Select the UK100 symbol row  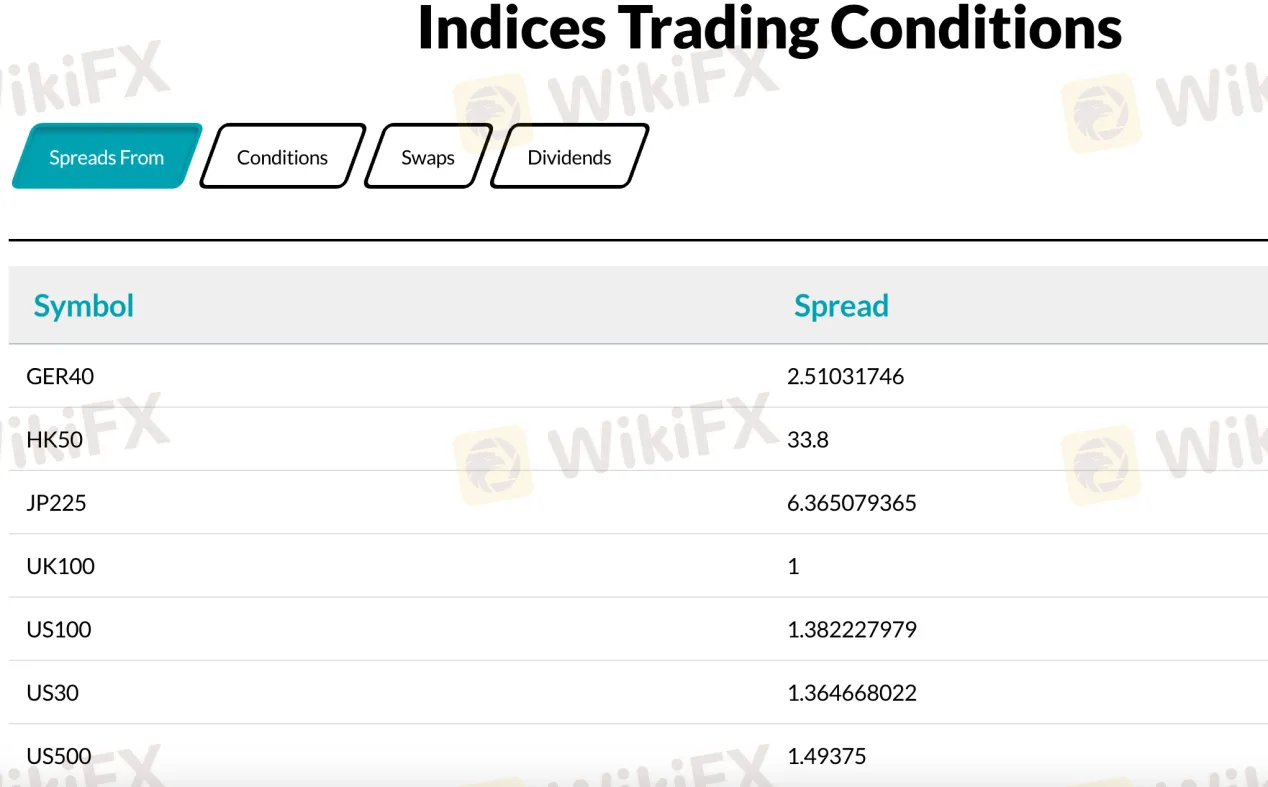pos(638,566)
